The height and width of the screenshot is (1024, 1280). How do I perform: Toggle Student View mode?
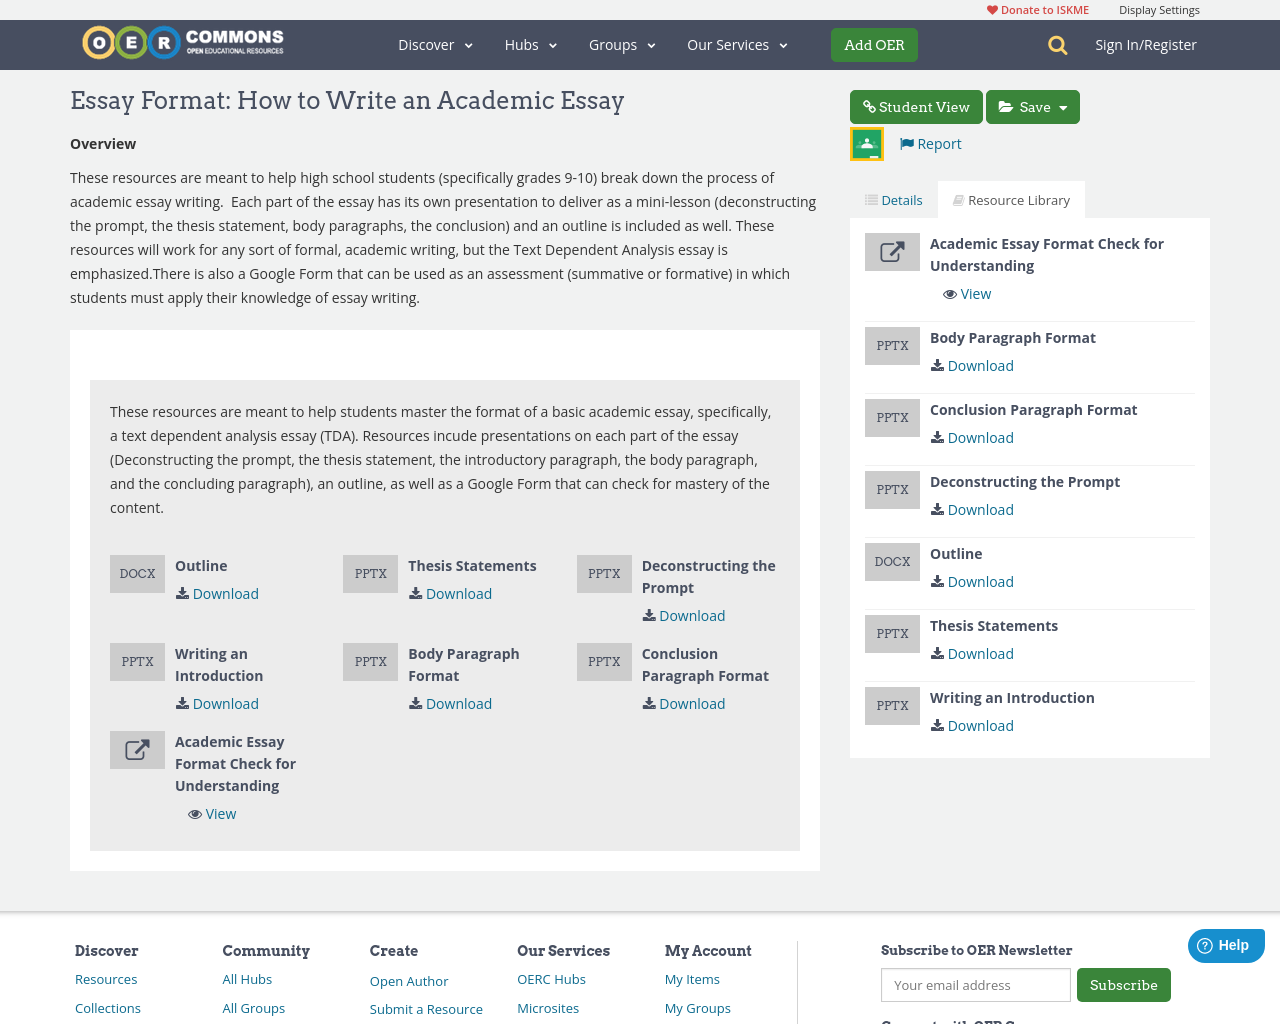[x=915, y=107]
